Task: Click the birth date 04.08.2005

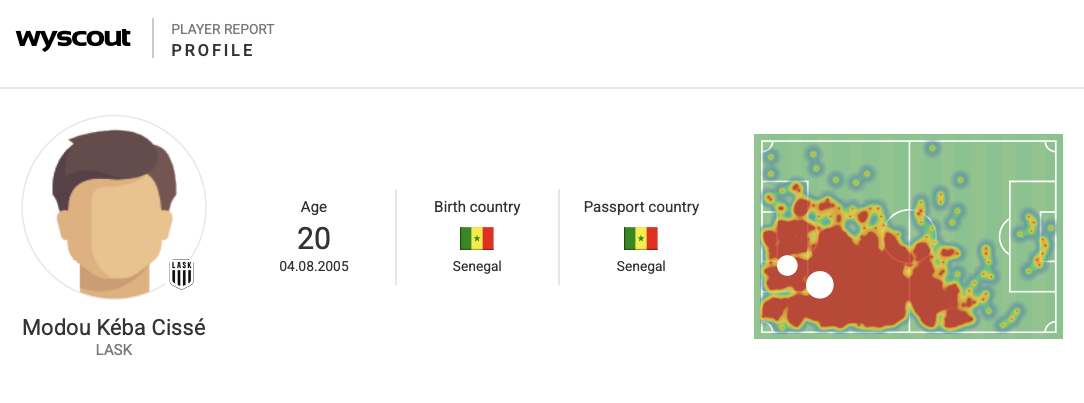Action: tap(314, 267)
